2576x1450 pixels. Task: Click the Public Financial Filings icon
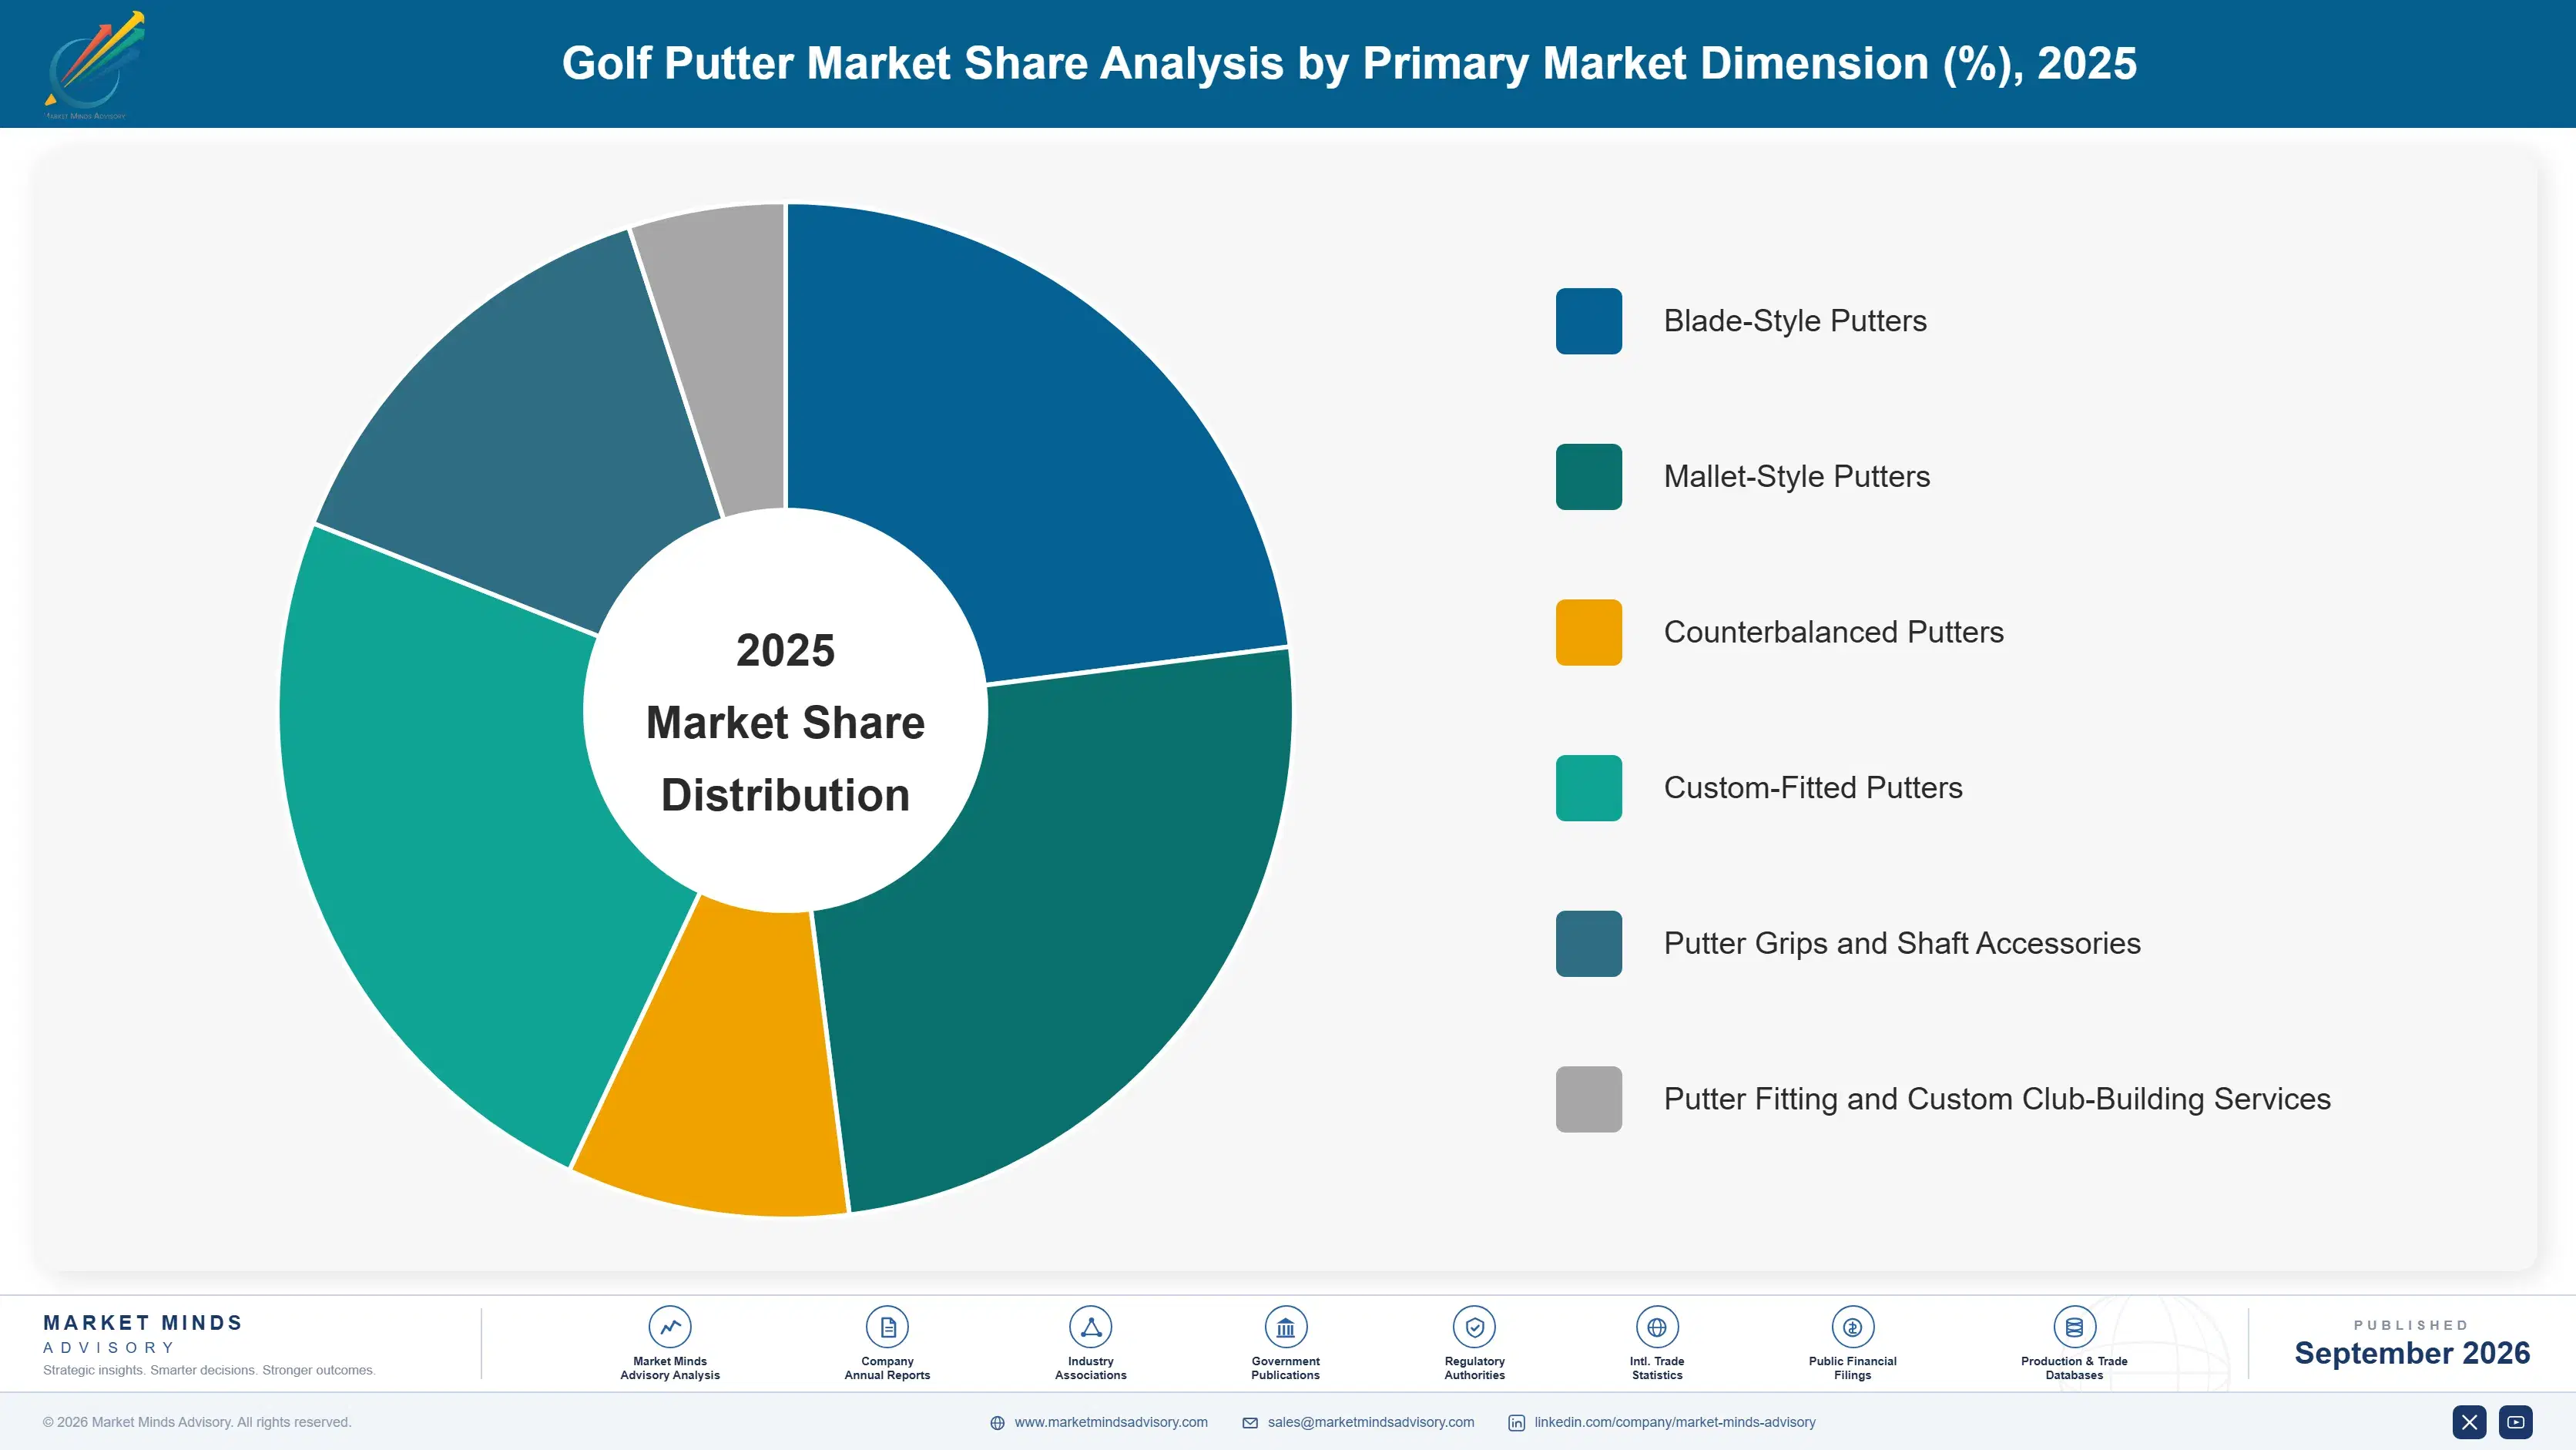pos(1852,1327)
